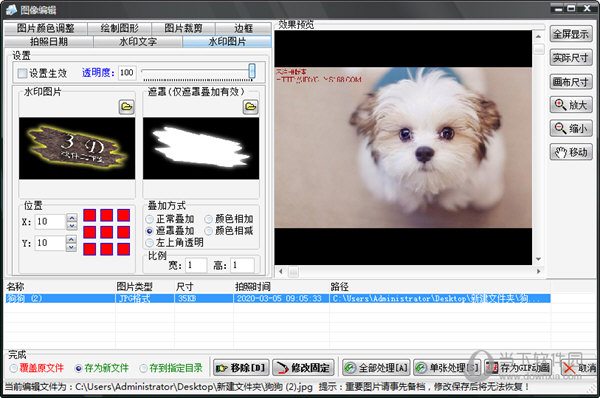
Task: Switch to 水印文字 tab
Action: [138, 41]
